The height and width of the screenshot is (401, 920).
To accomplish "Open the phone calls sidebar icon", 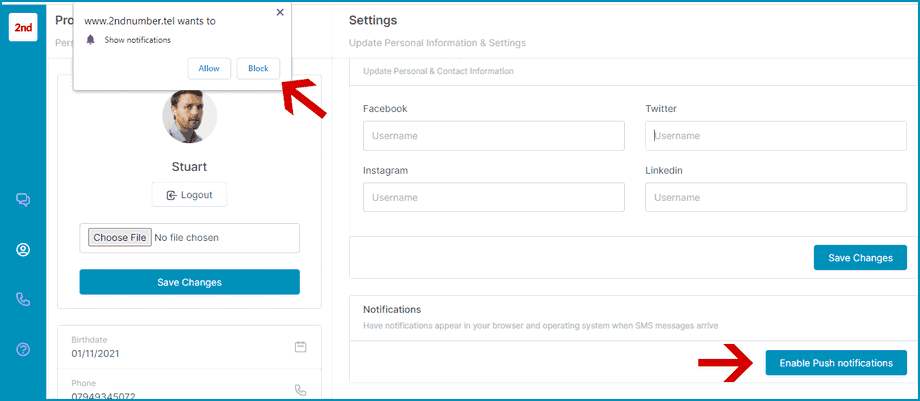I will point(23,299).
